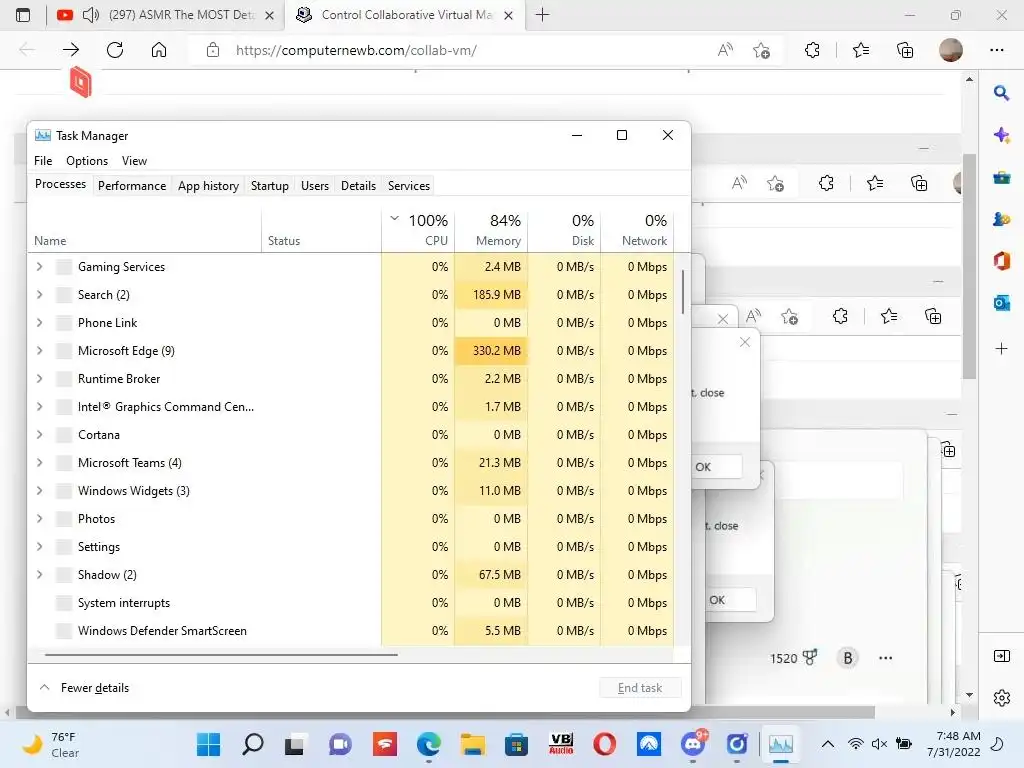Open weather widget 76°F Clear
This screenshot has height=768, width=1024.
pos(51,744)
